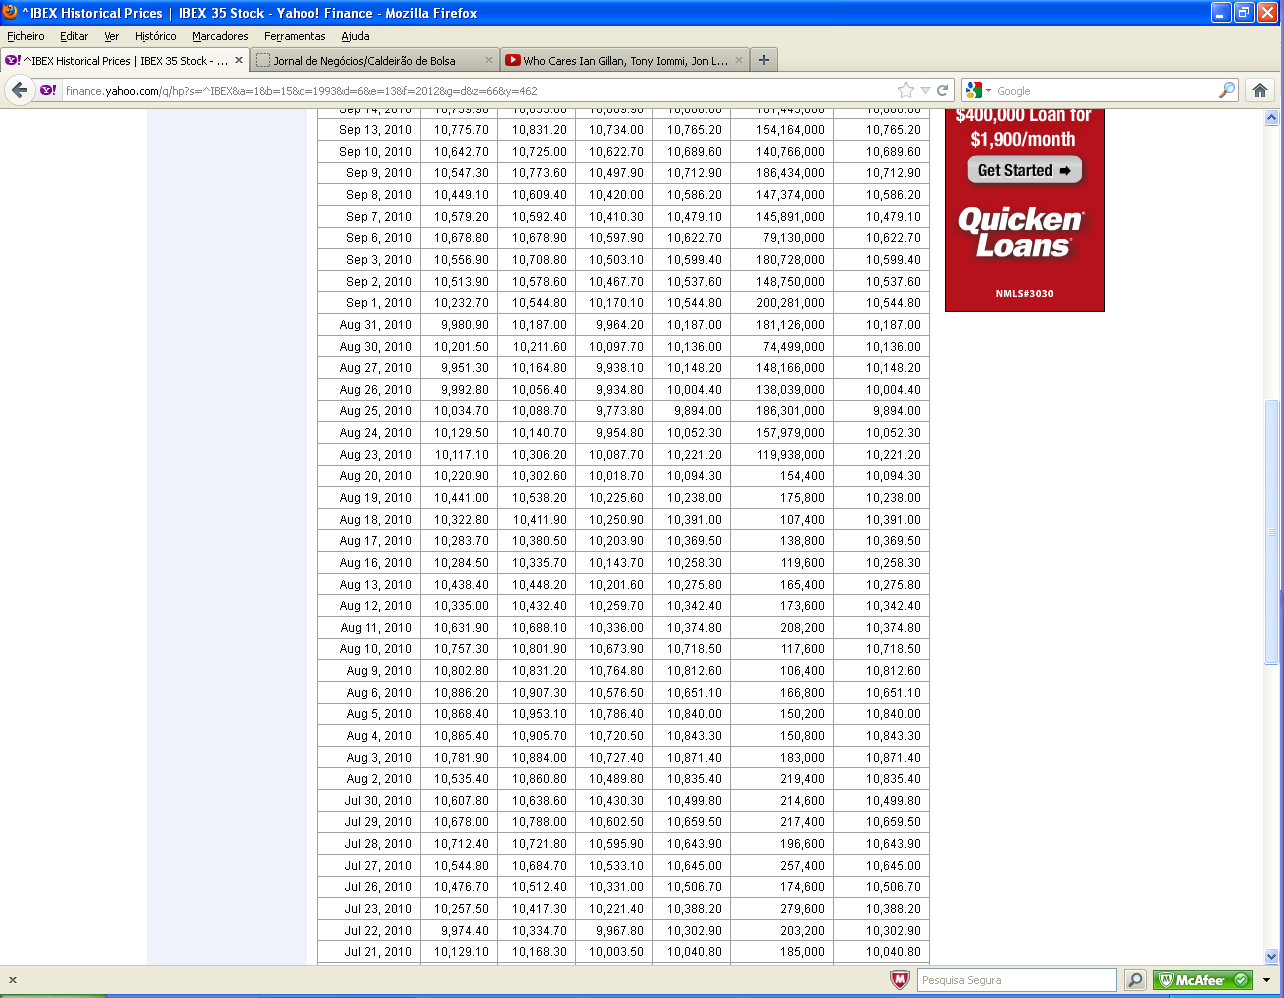Open the Ferramentas menu
Image resolution: width=1284 pixels, height=998 pixels.
tap(295, 36)
